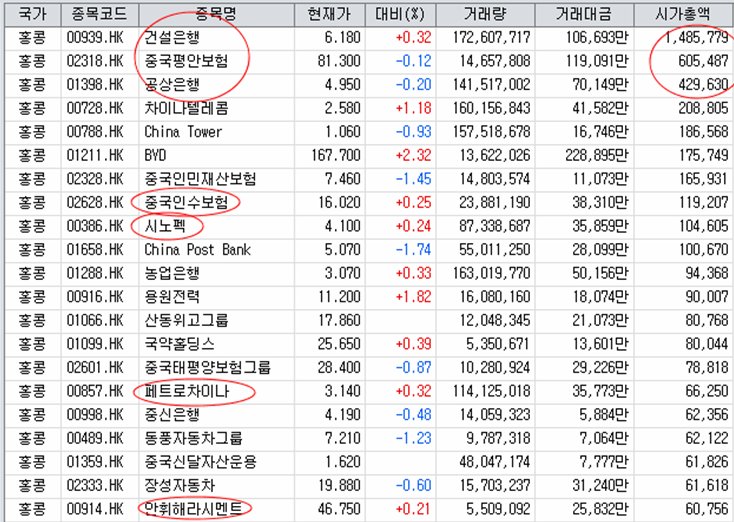734x522 pixels.
Task: Select the China Post Bank stock name
Action: point(198,250)
